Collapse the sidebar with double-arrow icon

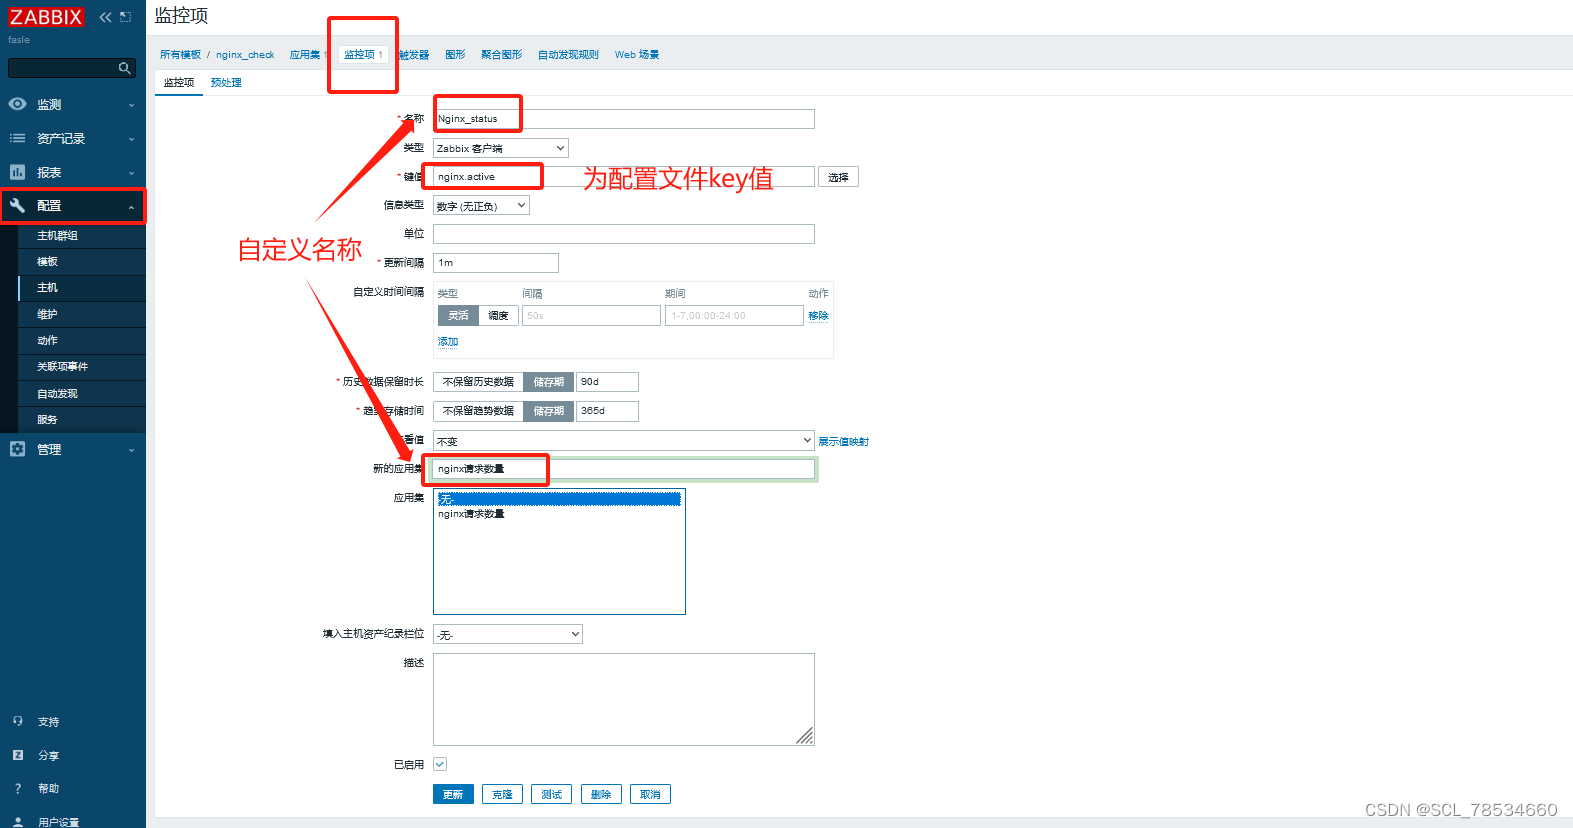click(105, 17)
